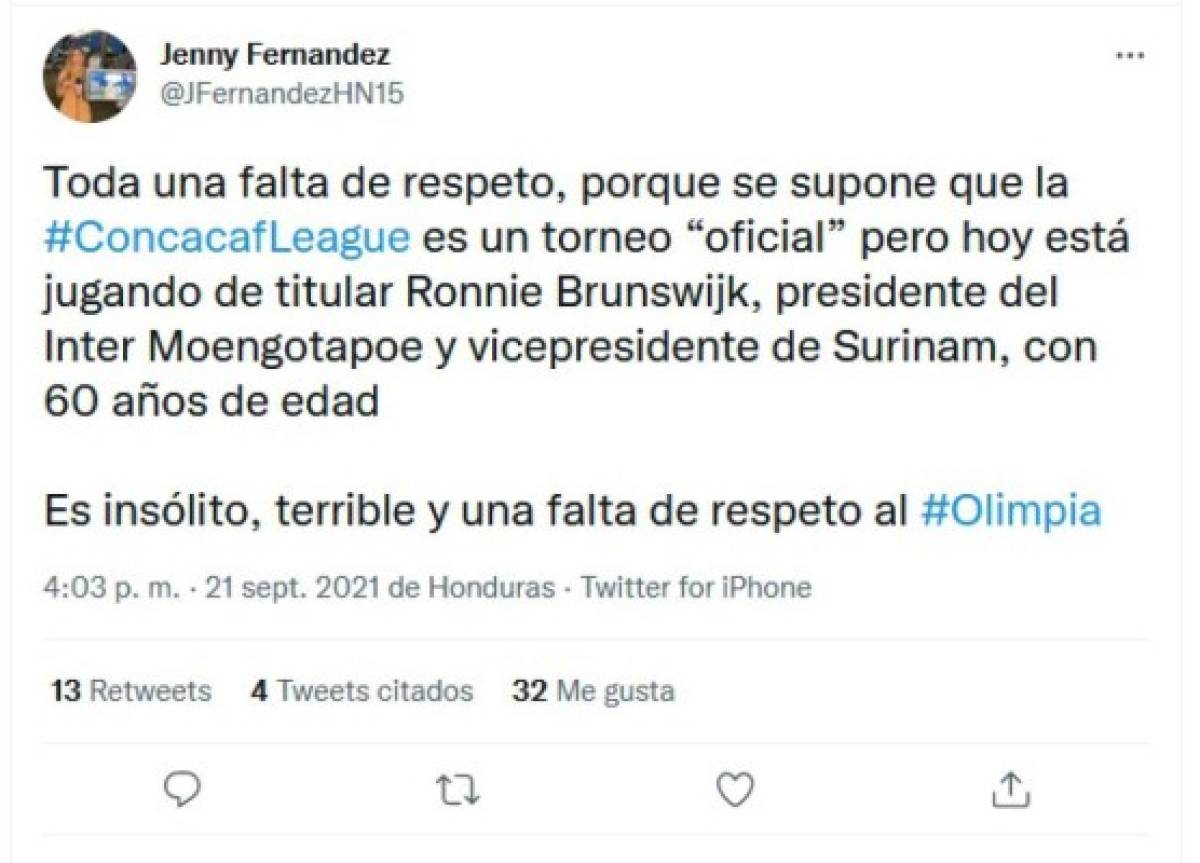Open the Twitter for iPhone source link
Screen dimensions: 1200x863
pyautogui.click(x=695, y=587)
